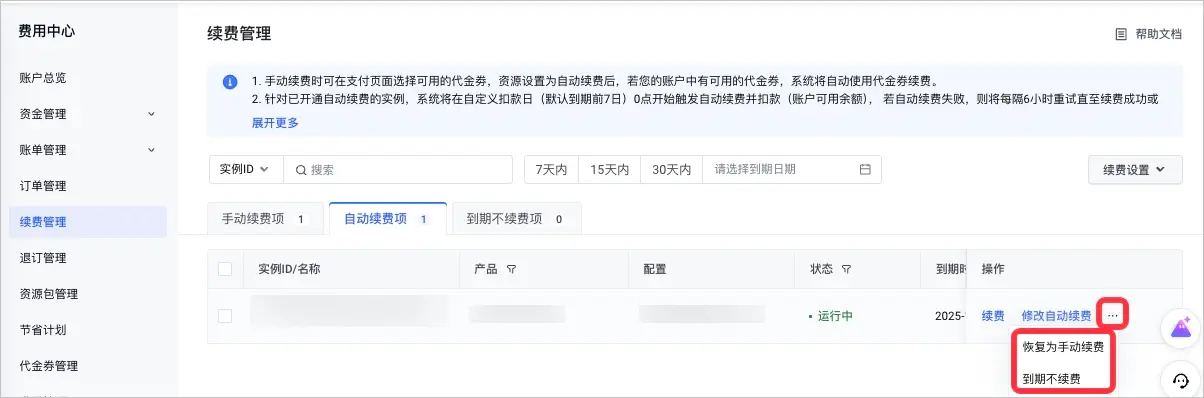Screen dimensions: 1204x398
Task: Click the 产品 column filter icon
Action: click(x=512, y=269)
